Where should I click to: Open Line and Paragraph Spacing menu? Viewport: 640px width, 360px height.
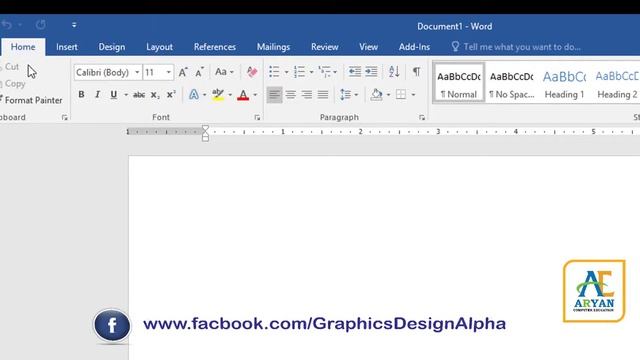click(349, 95)
